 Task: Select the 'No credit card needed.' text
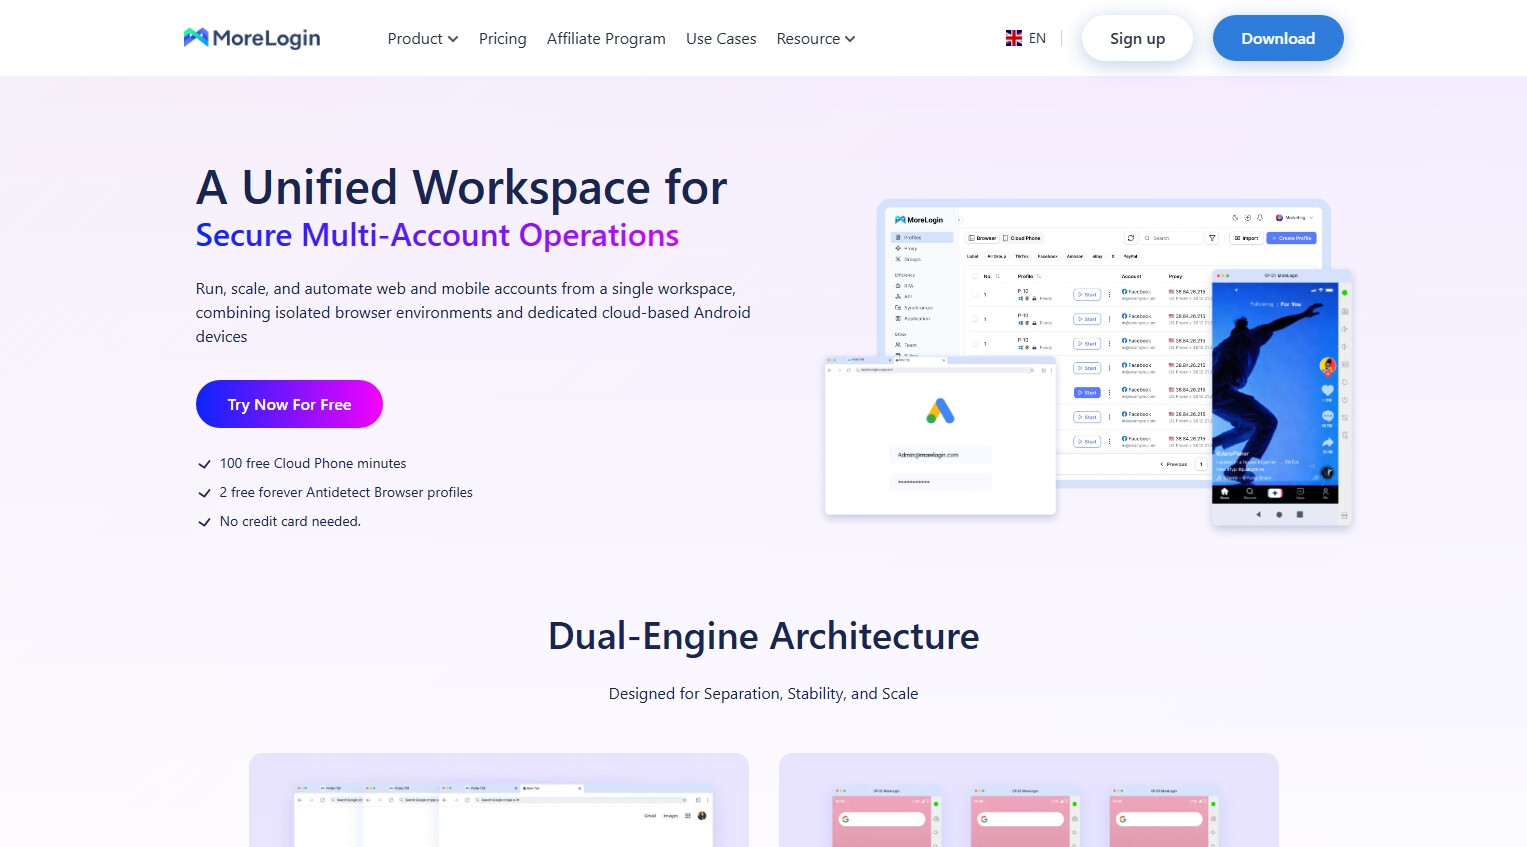click(x=290, y=521)
